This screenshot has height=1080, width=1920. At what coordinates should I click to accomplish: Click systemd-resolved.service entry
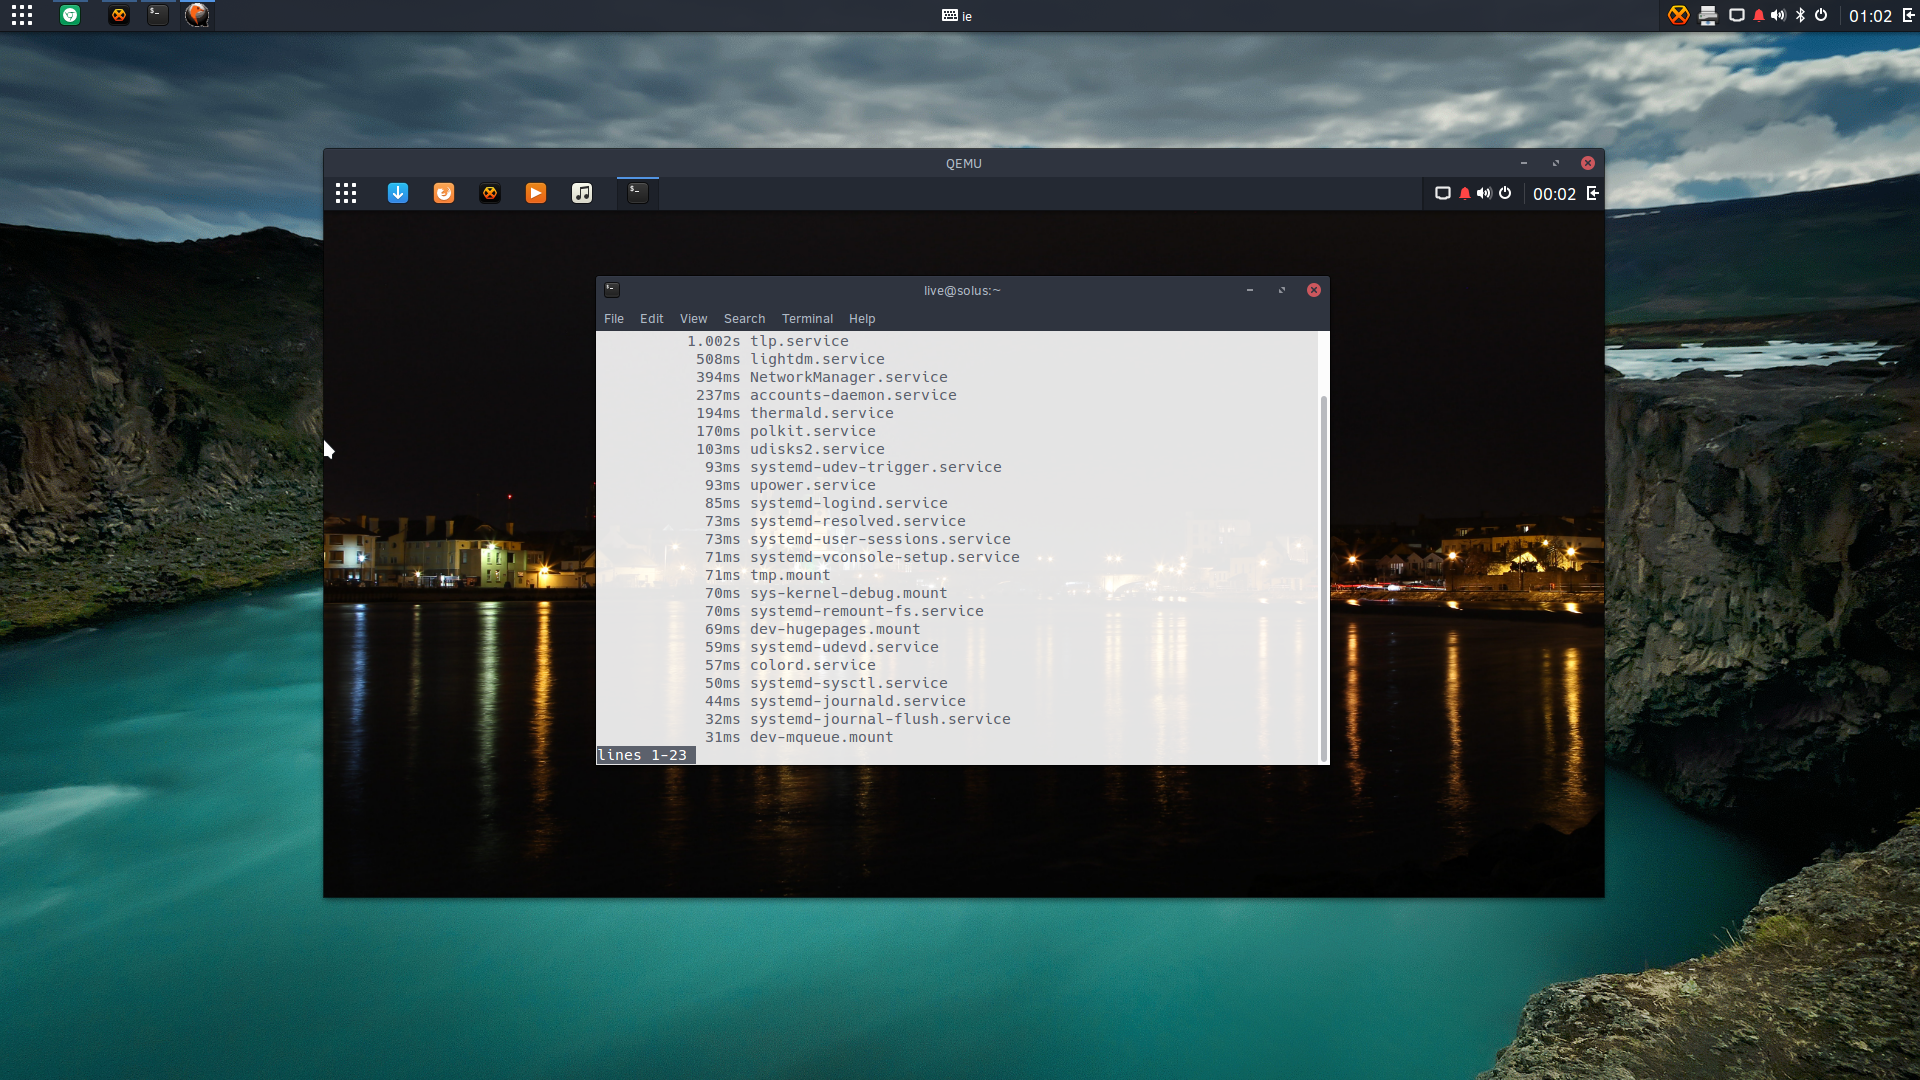tap(835, 521)
